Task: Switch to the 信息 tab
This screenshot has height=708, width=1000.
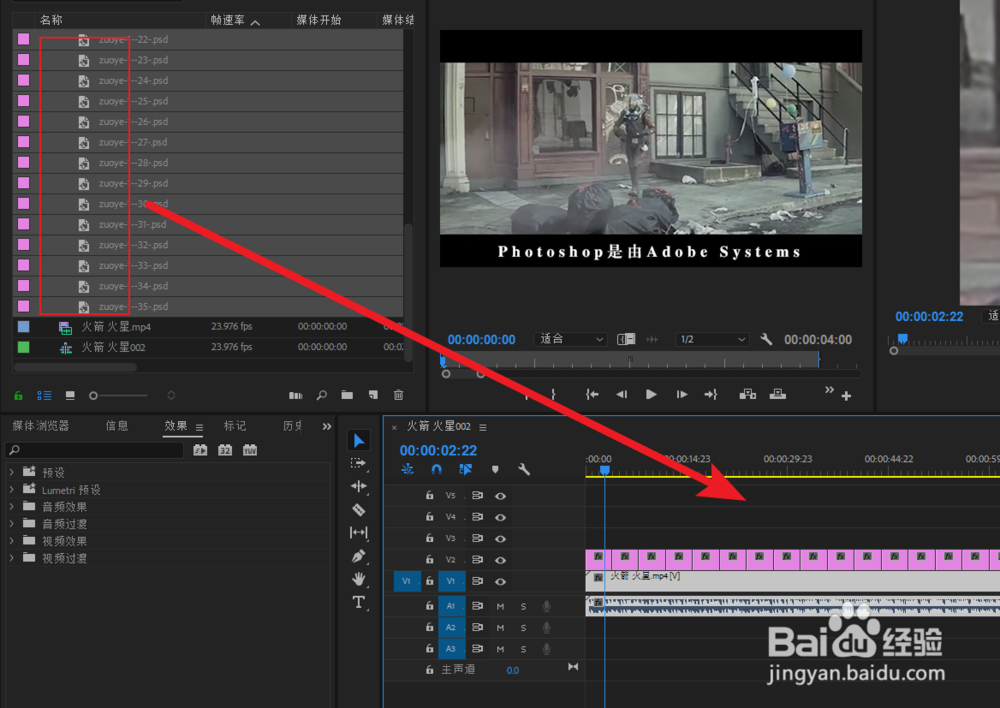Action: click(117, 425)
